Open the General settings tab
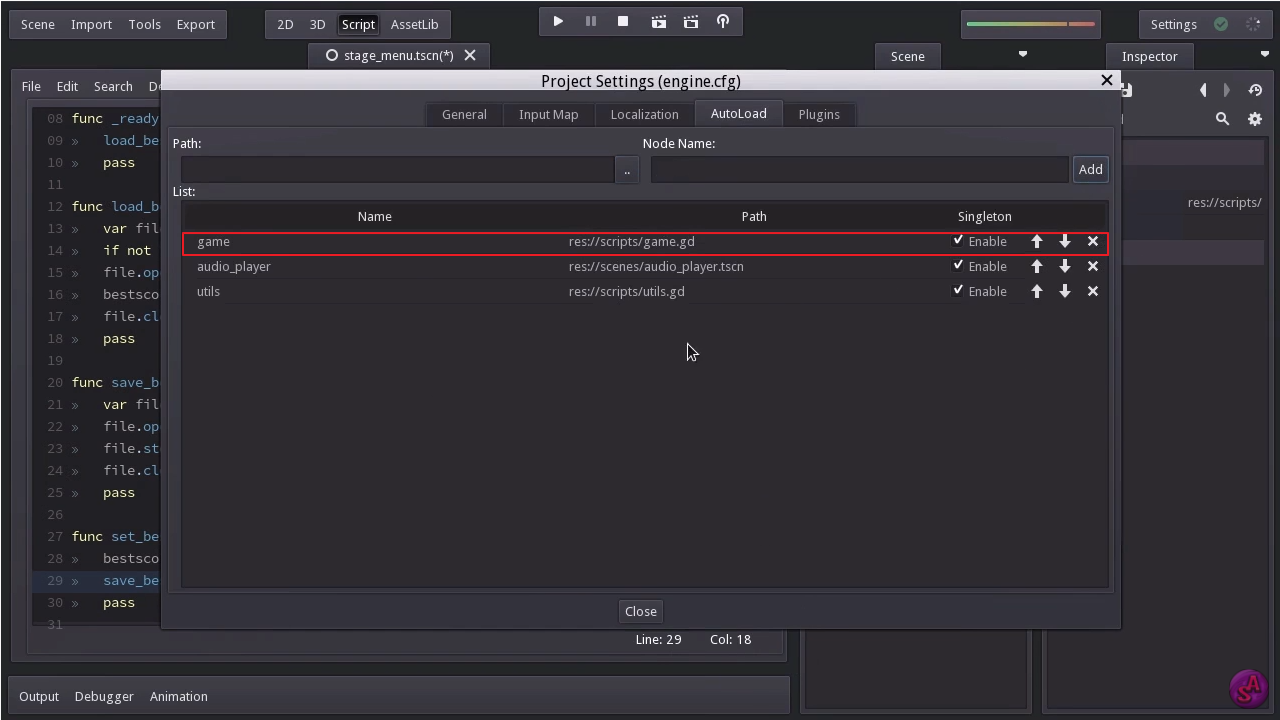1280x720 pixels. (464, 114)
